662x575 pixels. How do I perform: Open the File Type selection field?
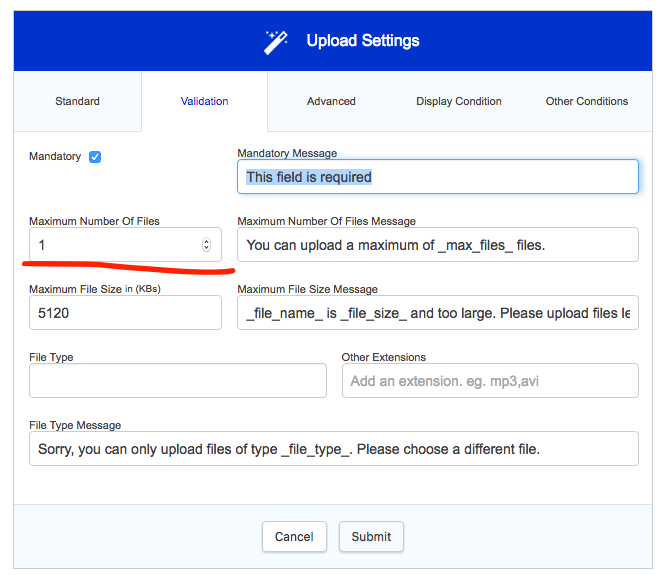[x=178, y=381]
